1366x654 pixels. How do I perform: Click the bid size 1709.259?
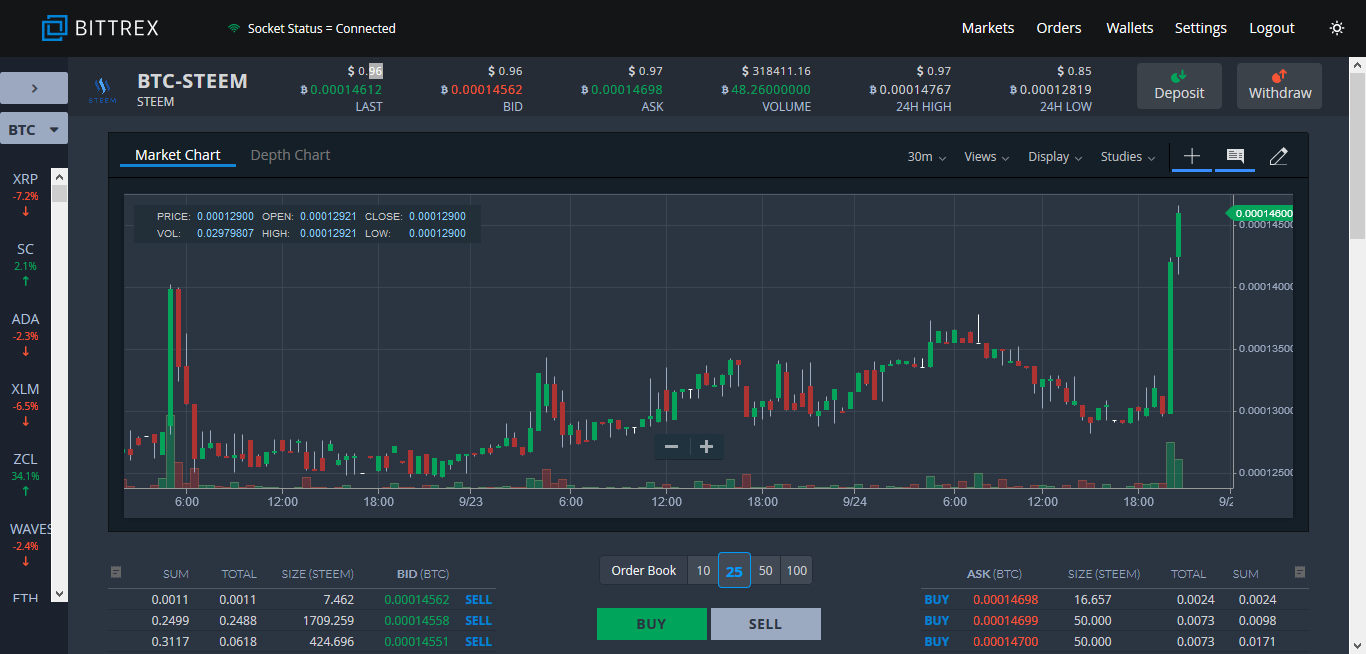(326, 621)
